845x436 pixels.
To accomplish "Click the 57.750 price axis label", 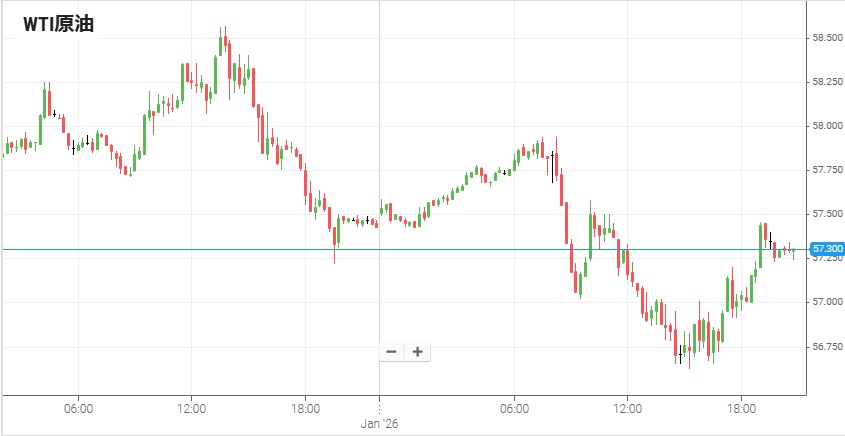I will 827,170.
